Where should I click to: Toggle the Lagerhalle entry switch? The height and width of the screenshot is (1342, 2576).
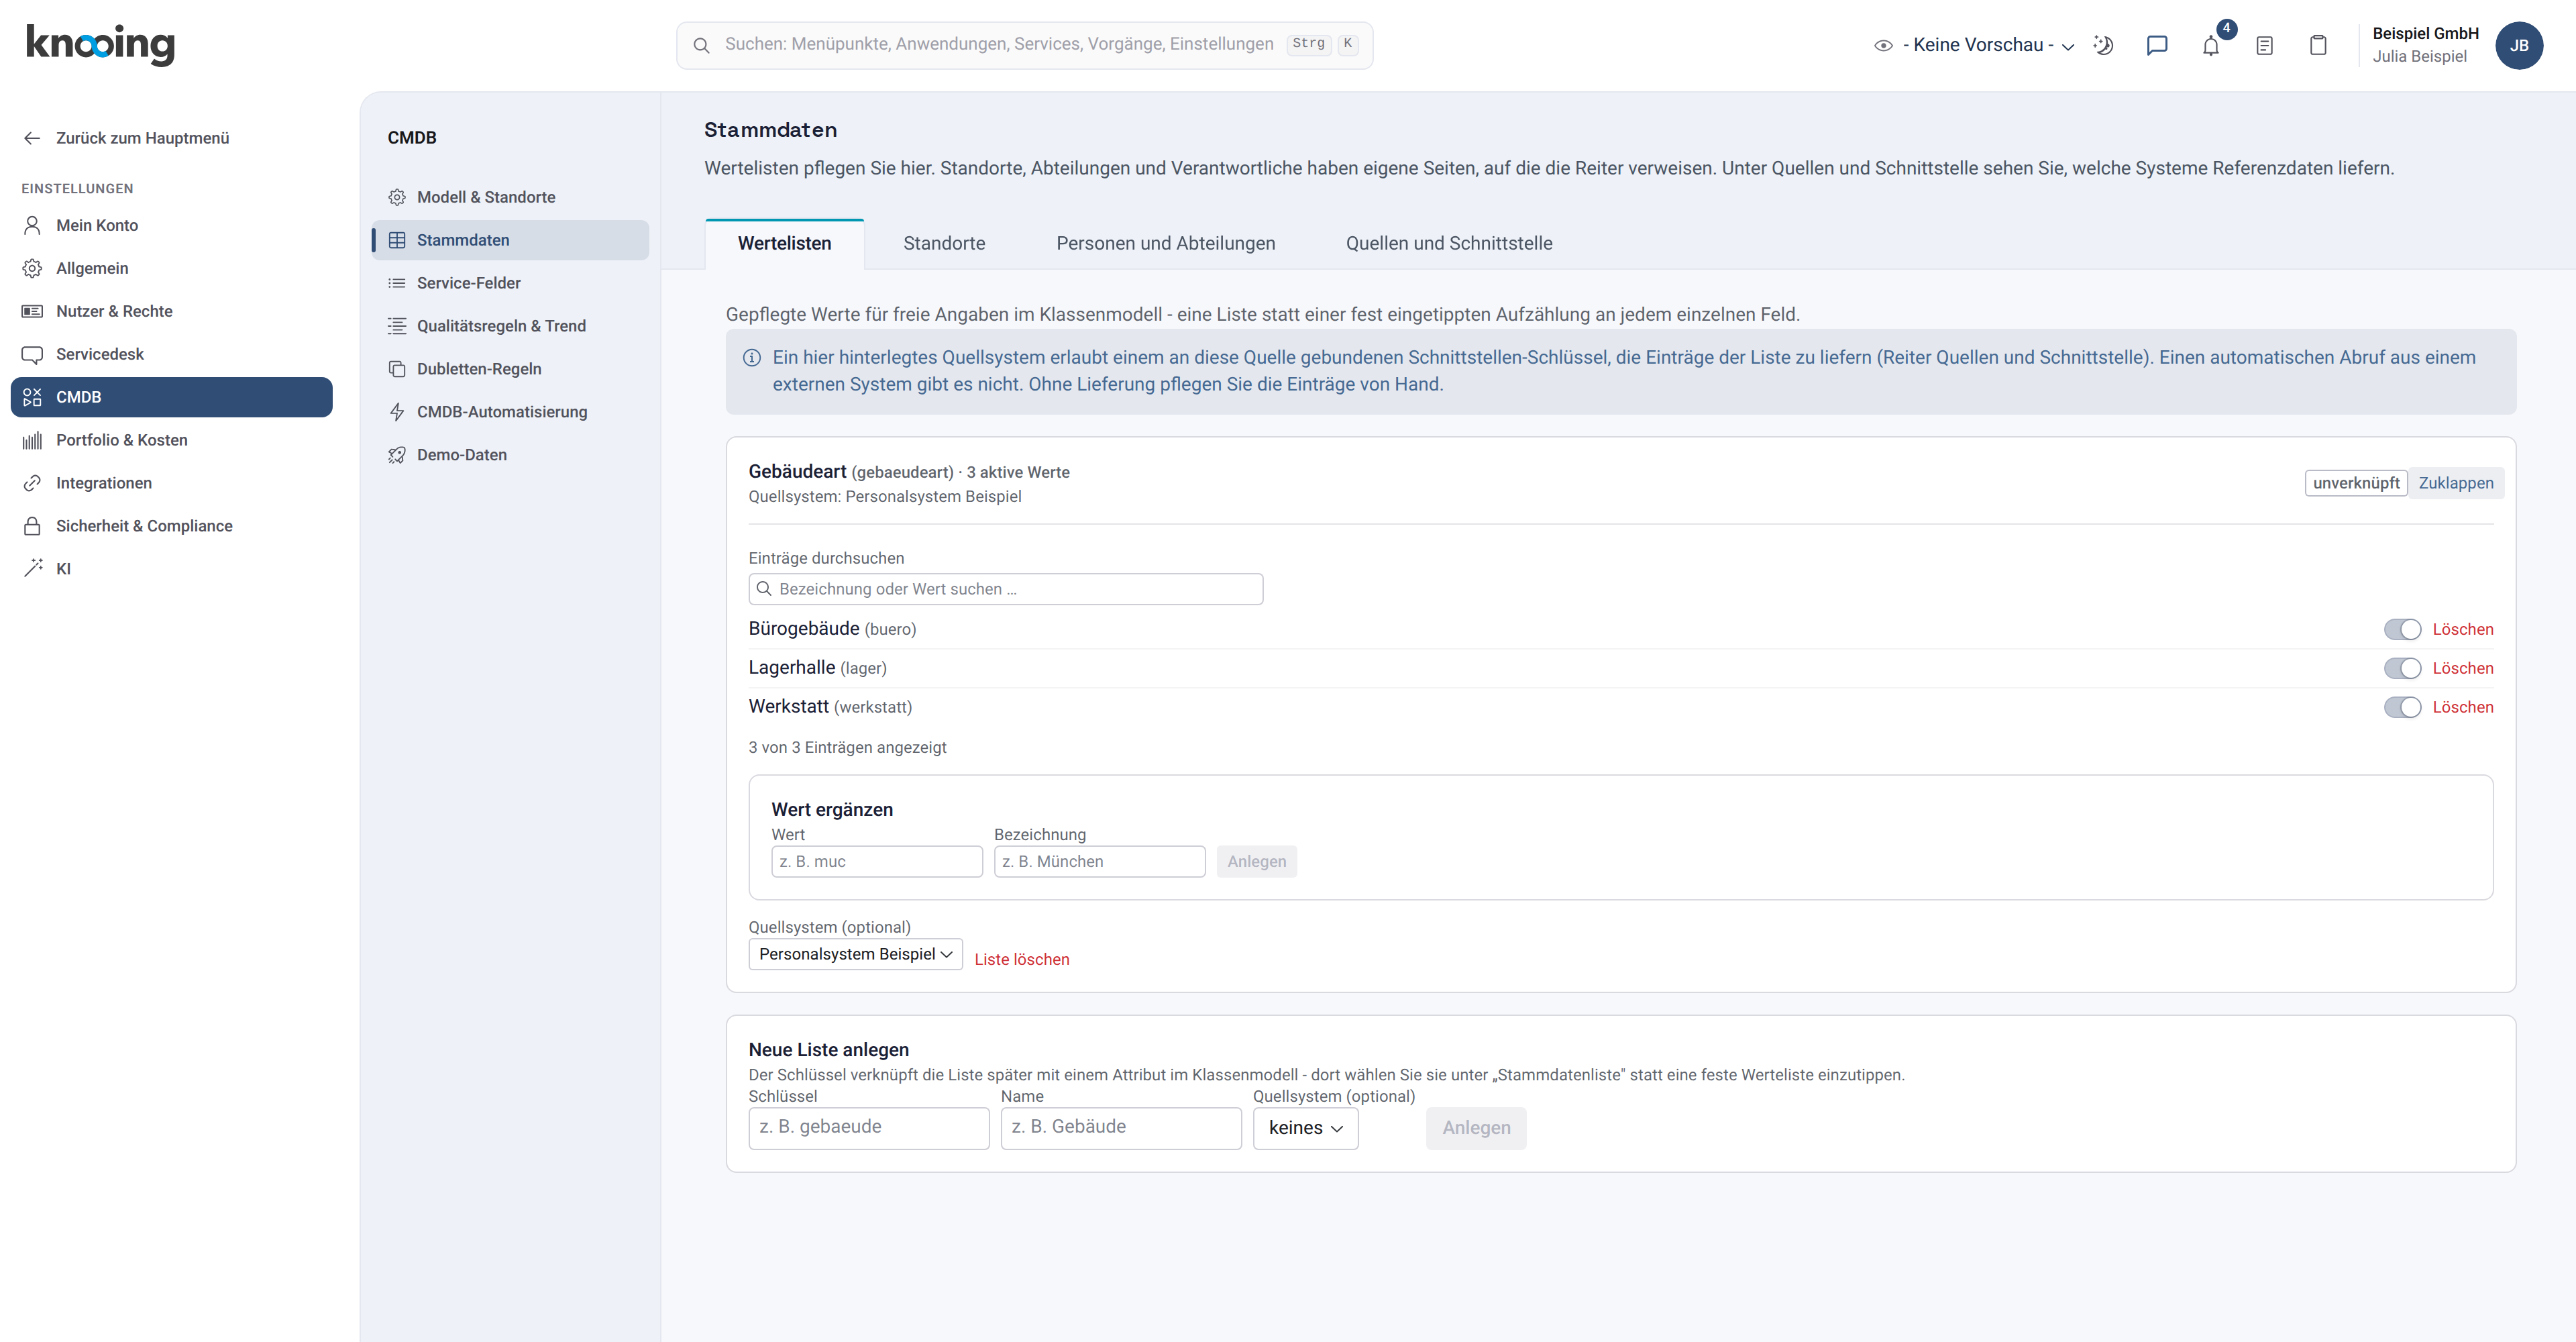point(2402,668)
